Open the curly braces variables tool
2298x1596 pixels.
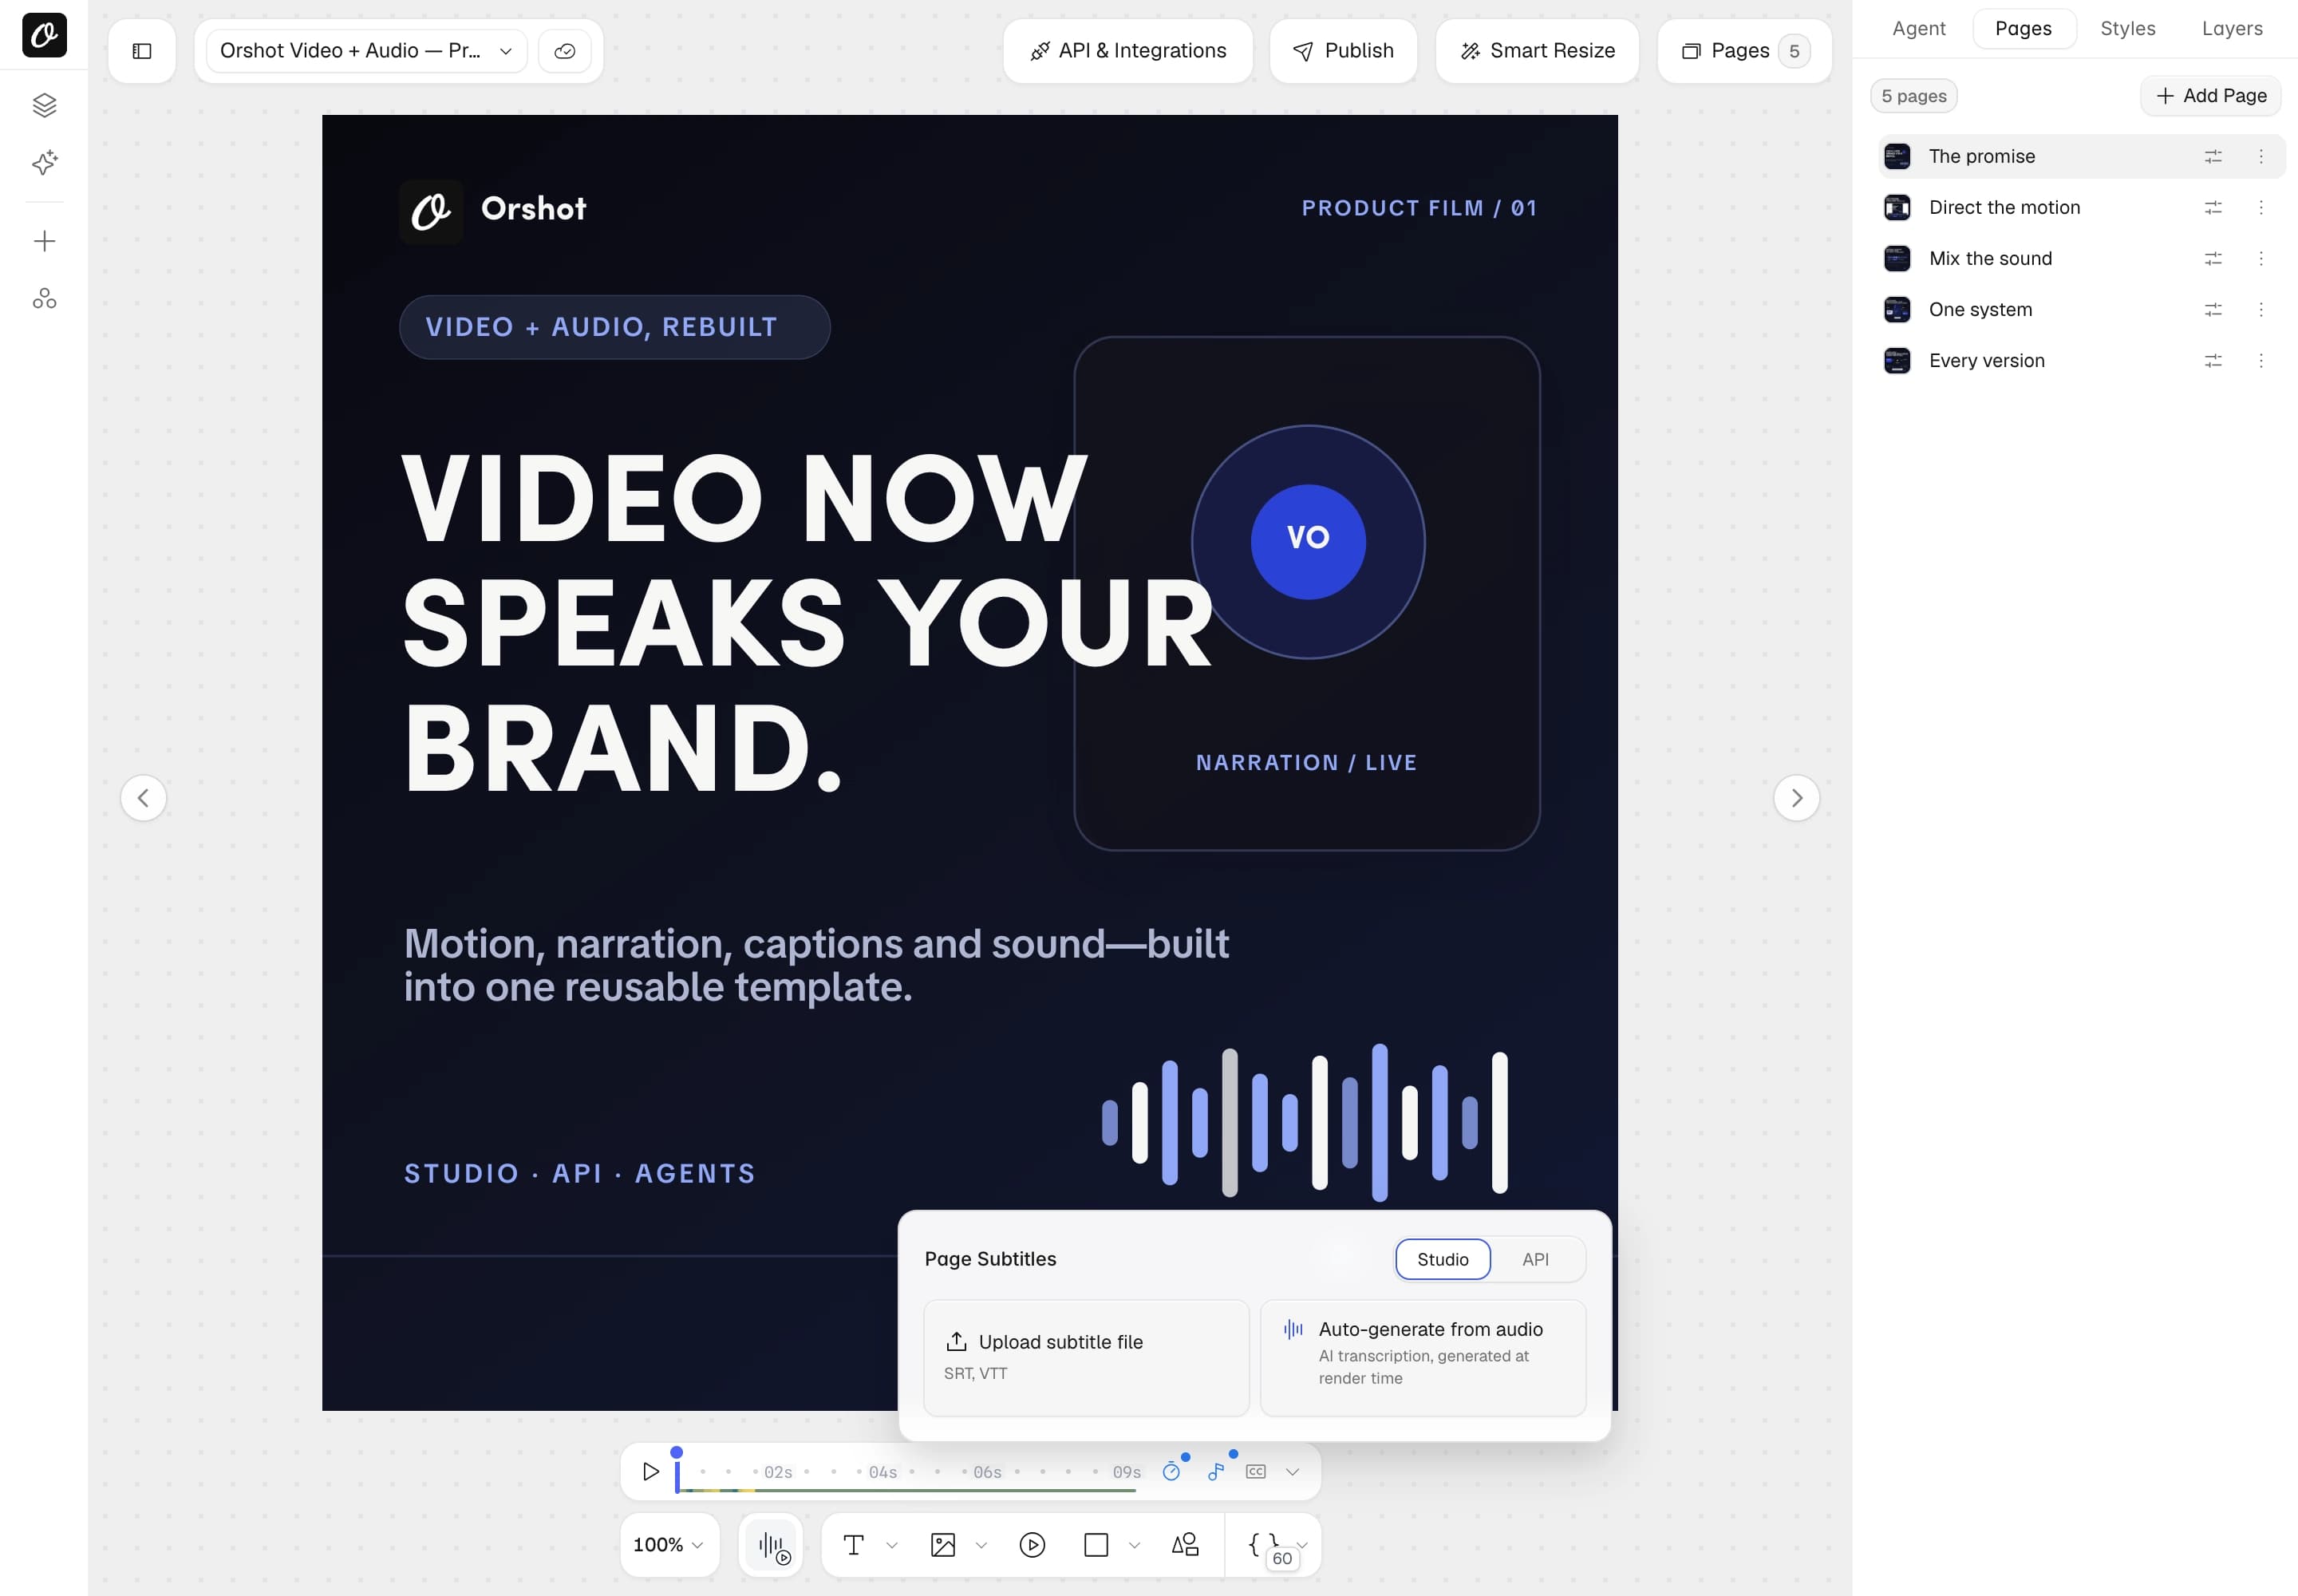1264,1545
